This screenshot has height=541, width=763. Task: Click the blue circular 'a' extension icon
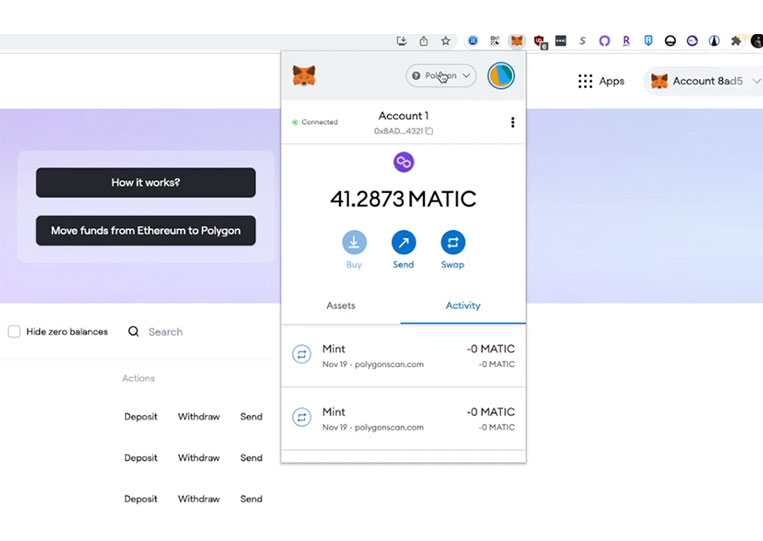473,41
